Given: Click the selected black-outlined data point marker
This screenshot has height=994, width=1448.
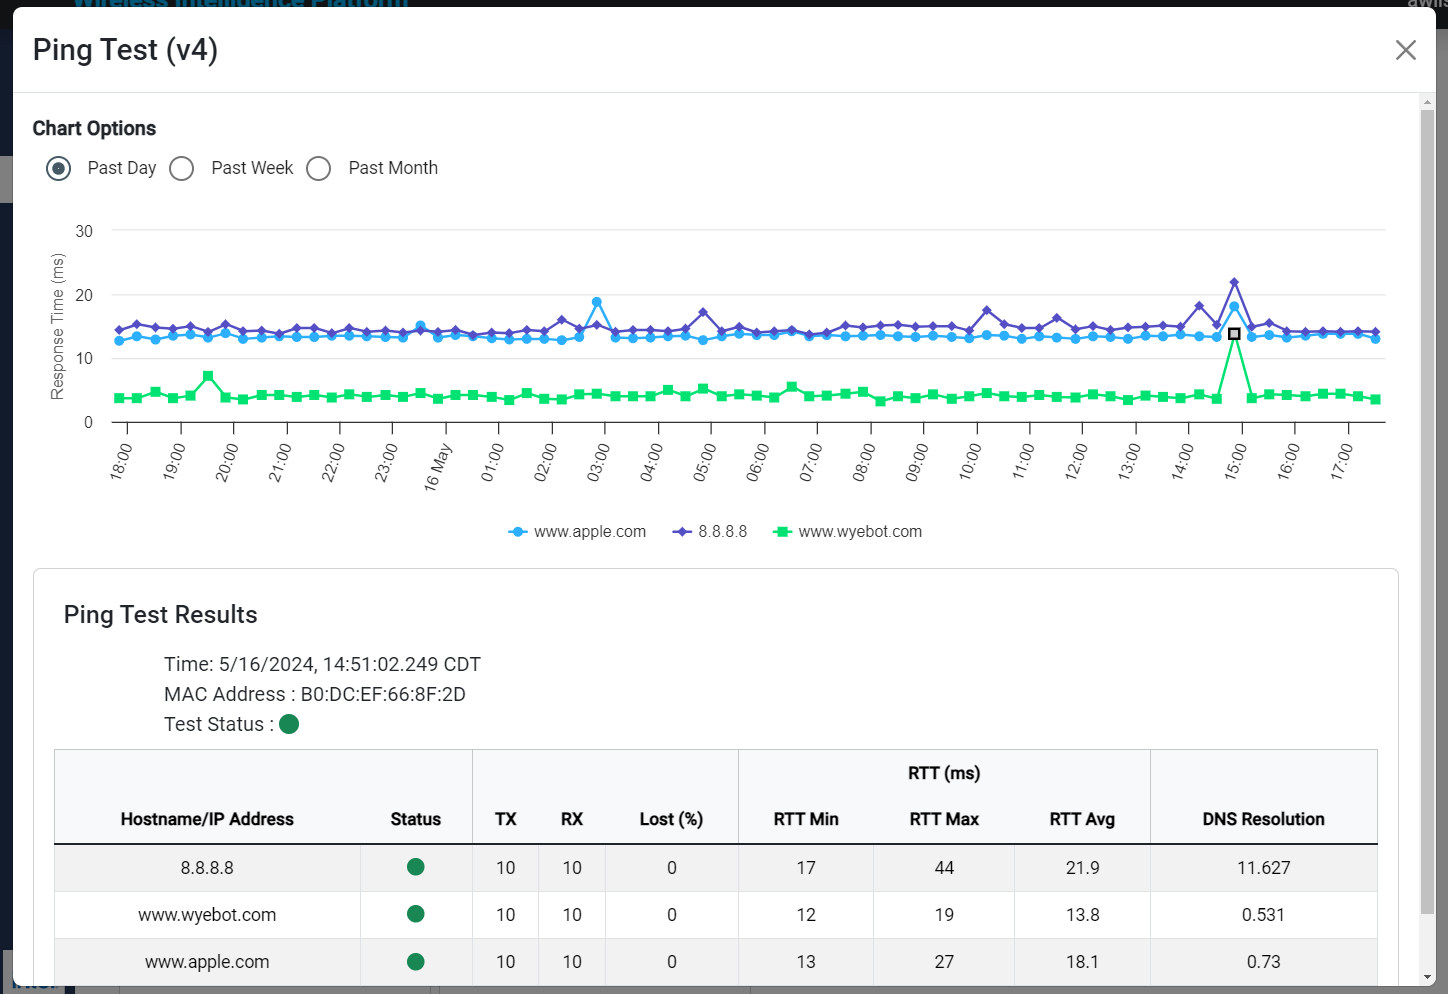Looking at the screenshot, I should pos(1234,334).
